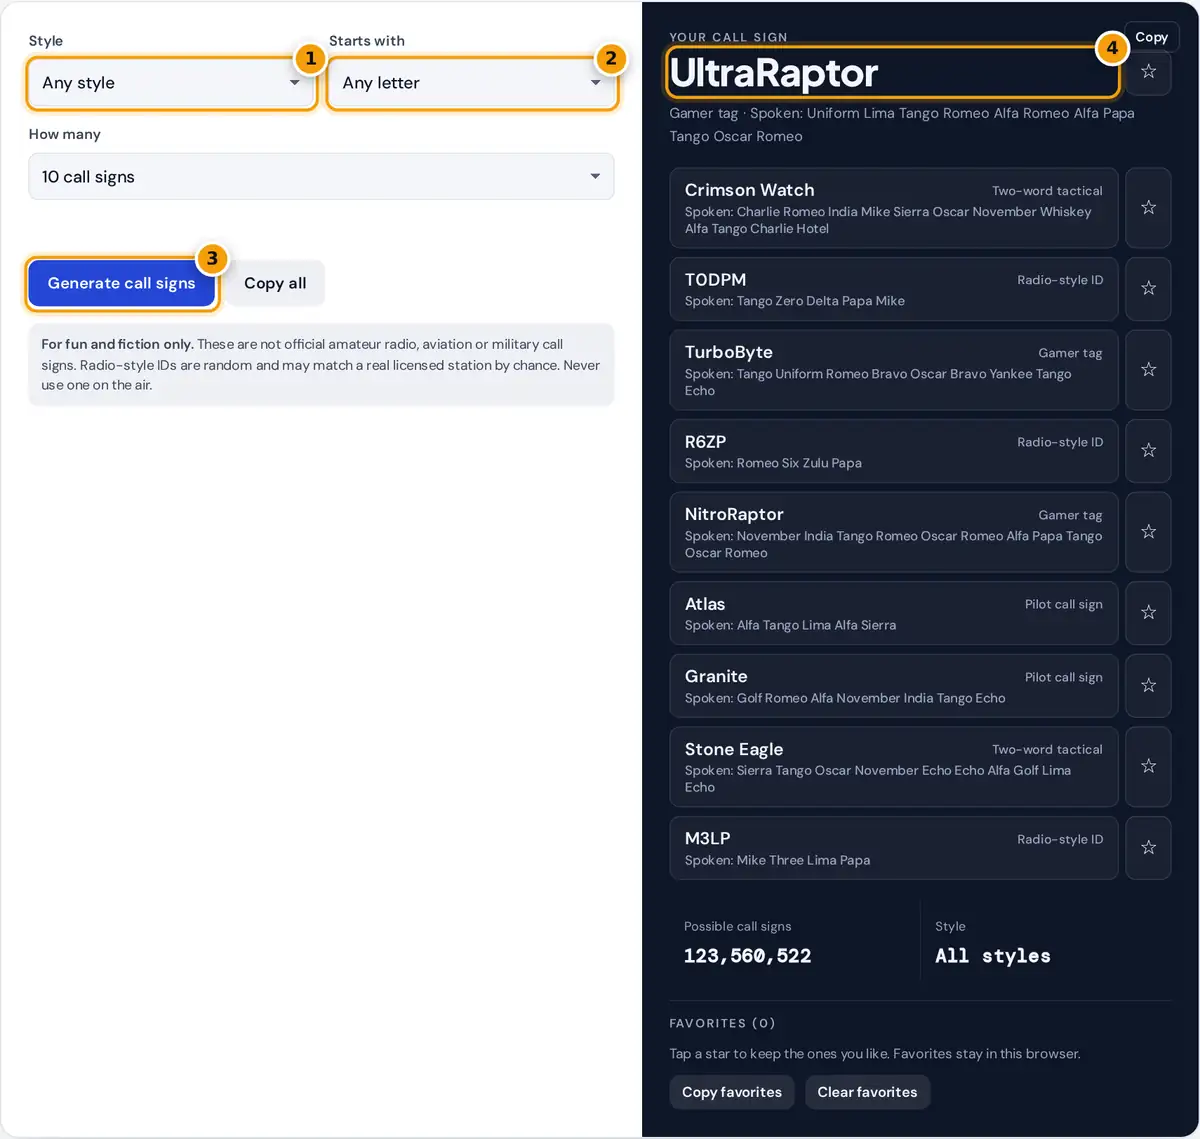Click the R6ZP call sign name
1200x1139 pixels.
705,442
